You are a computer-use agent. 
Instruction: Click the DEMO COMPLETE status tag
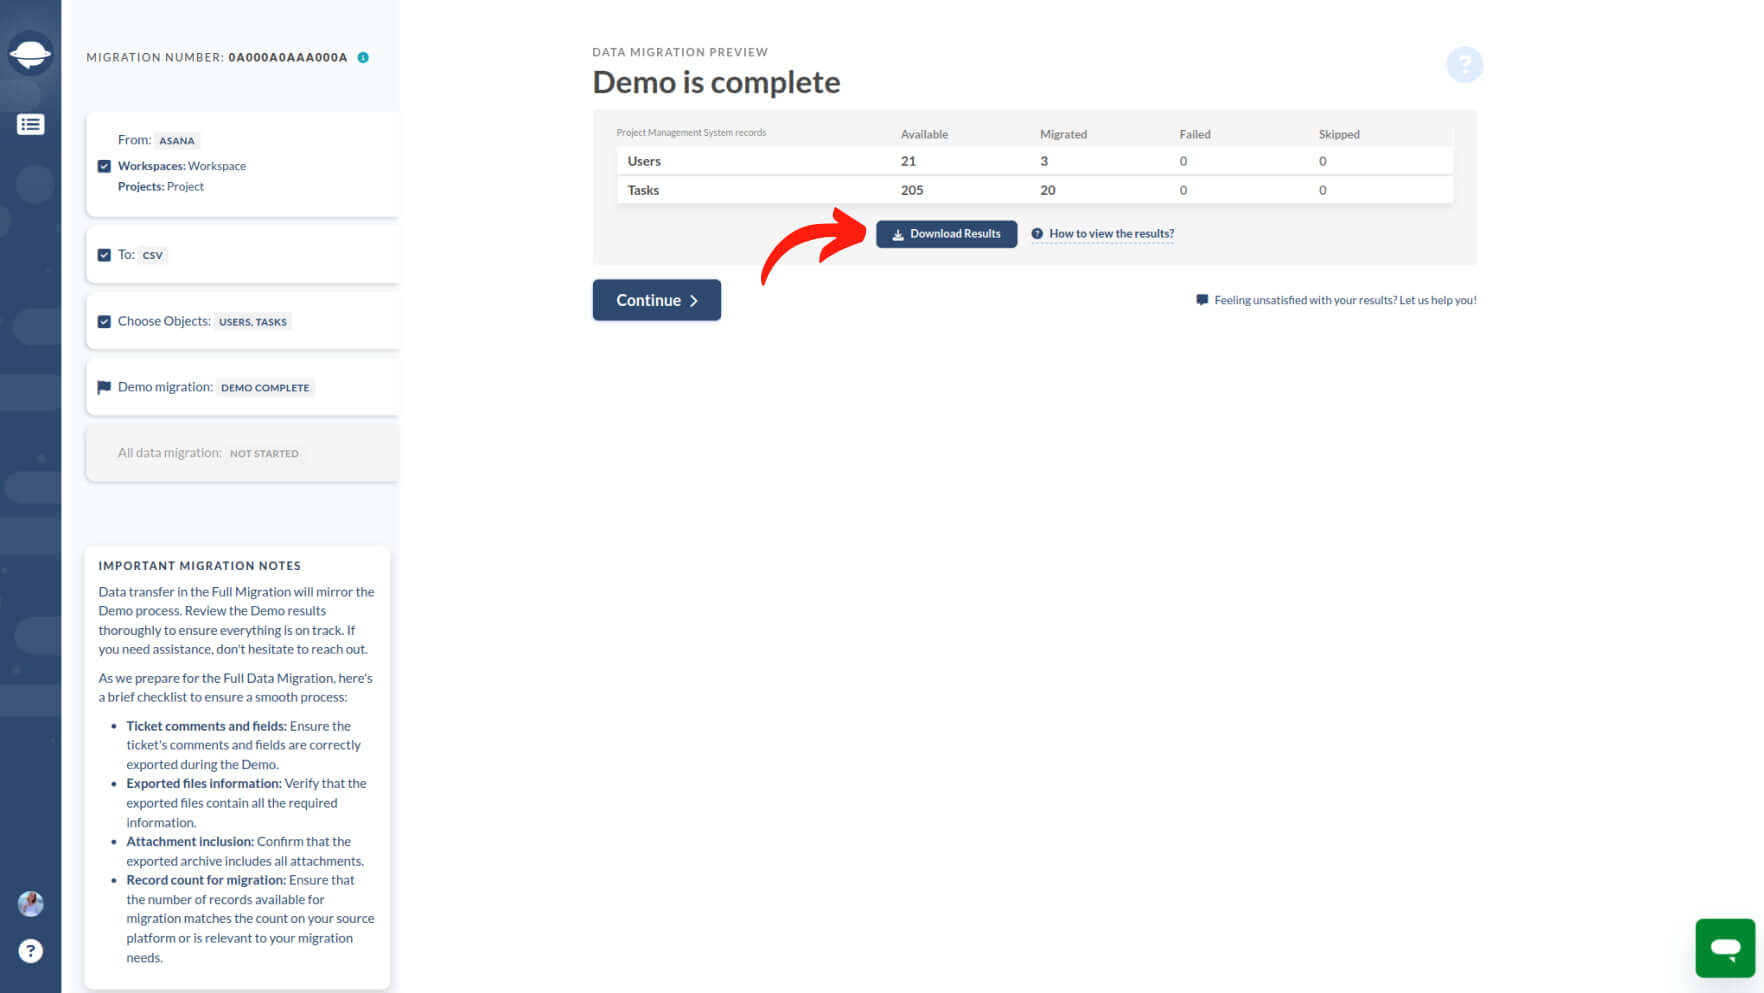tap(265, 388)
